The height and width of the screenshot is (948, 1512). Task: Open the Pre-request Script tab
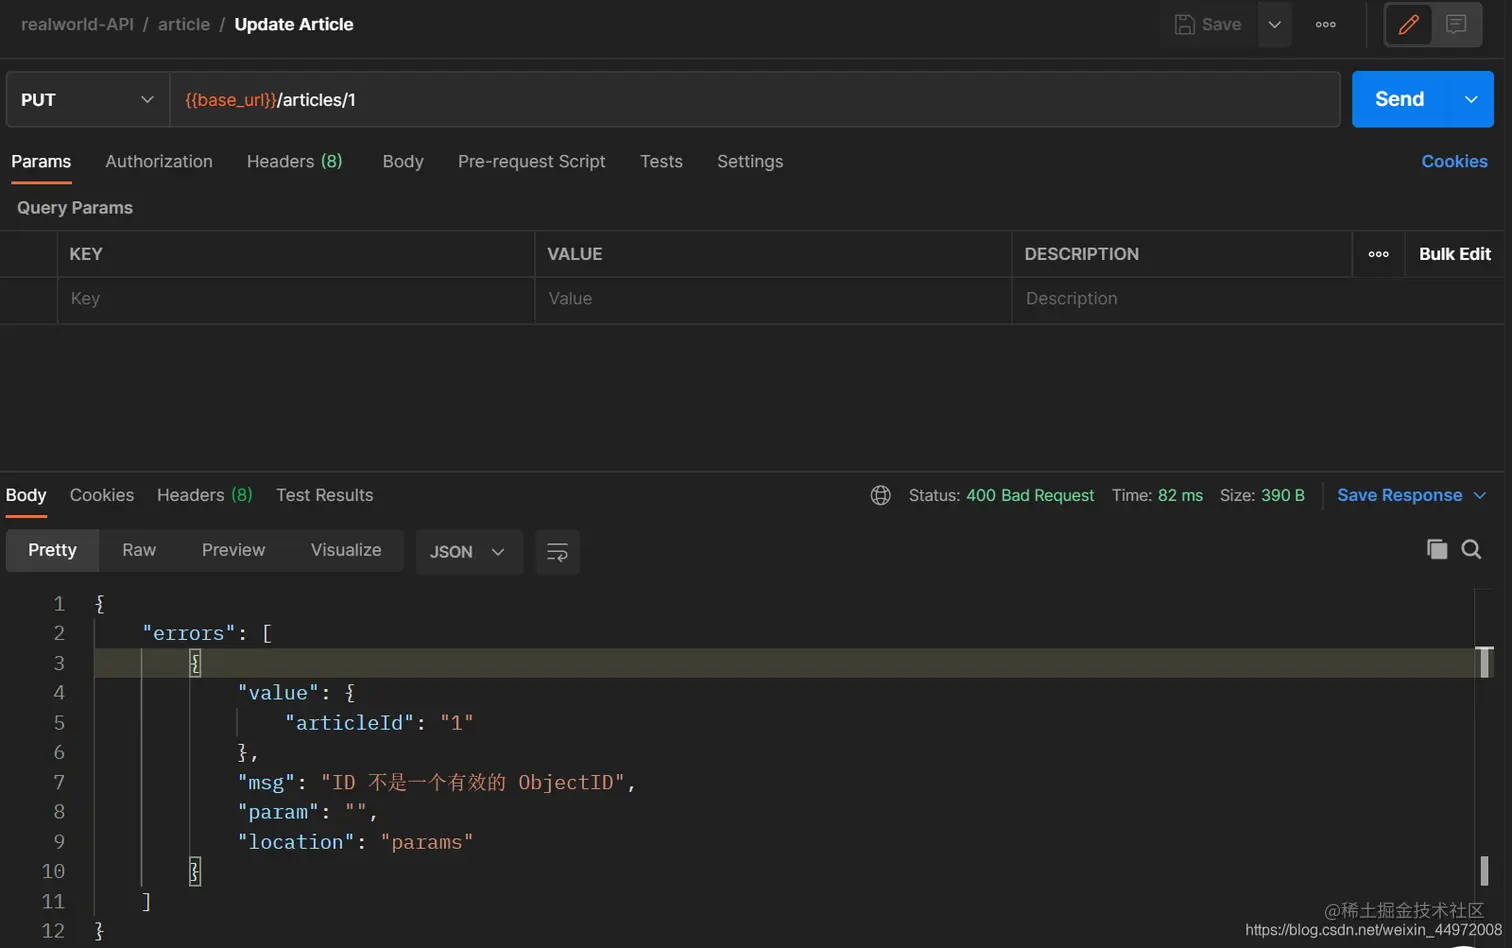(x=531, y=161)
